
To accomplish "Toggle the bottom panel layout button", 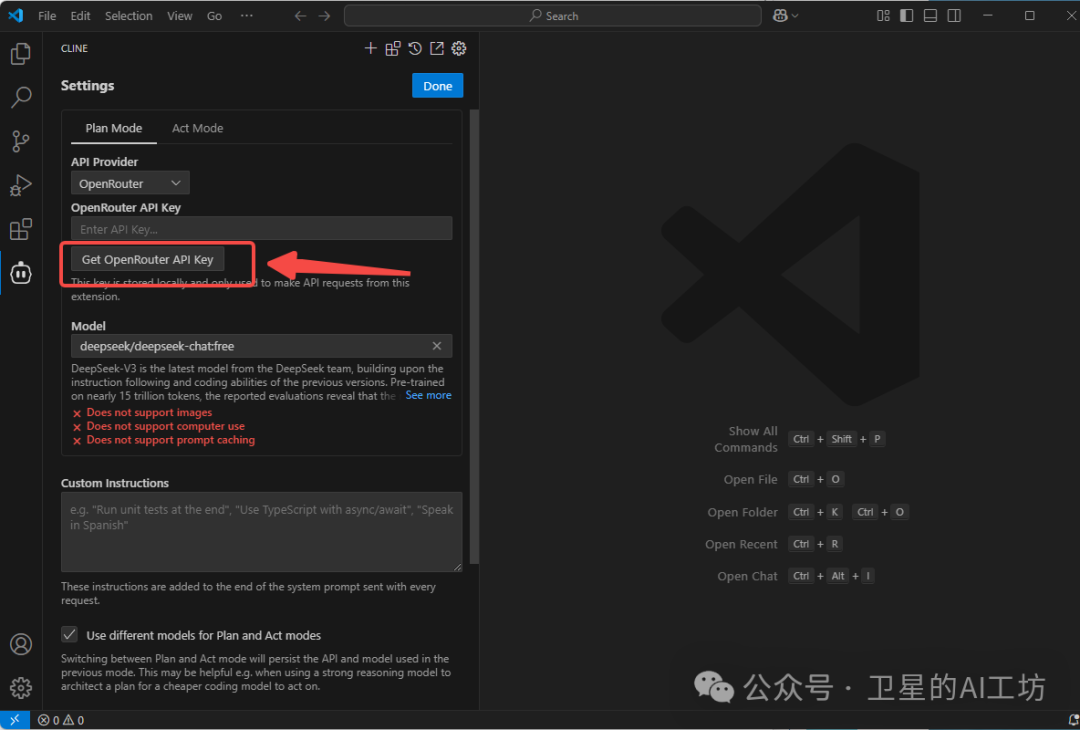I will tap(930, 16).
